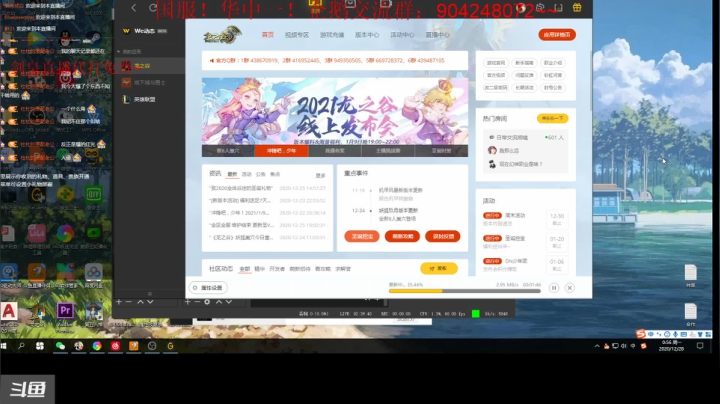
Task: Filter 社区动态 by 求解答
Action: pyautogui.click(x=343, y=269)
